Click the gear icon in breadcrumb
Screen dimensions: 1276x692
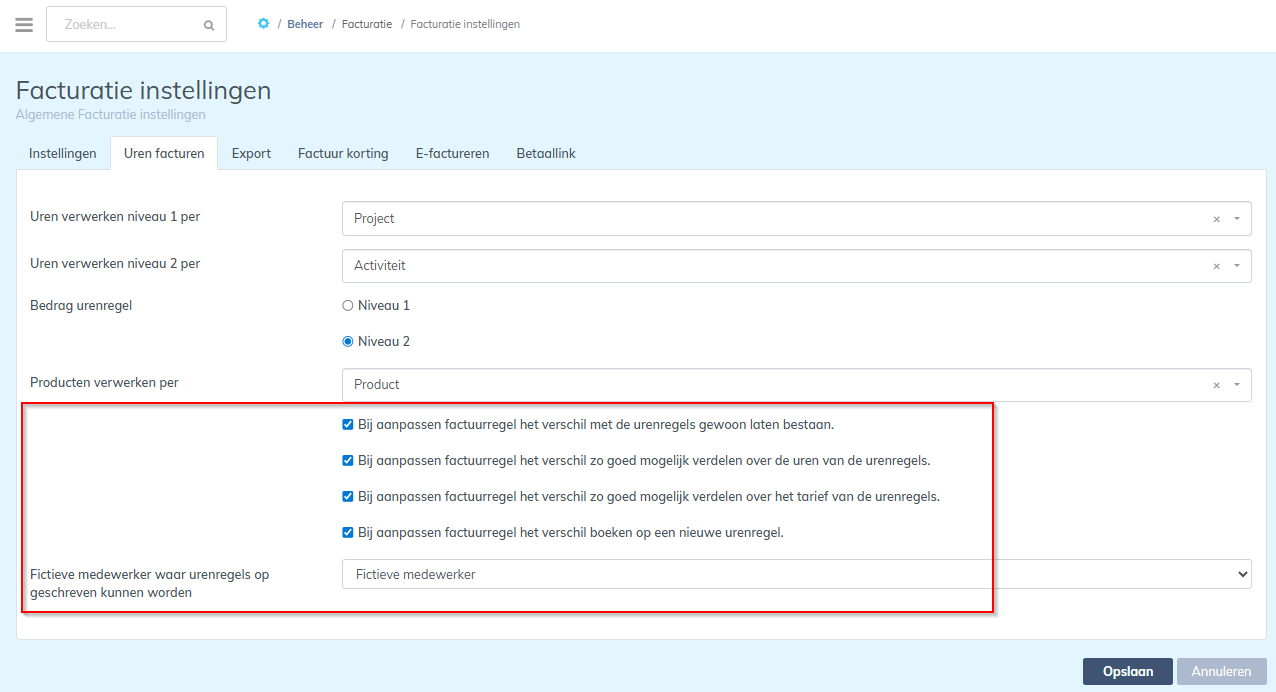coord(263,23)
